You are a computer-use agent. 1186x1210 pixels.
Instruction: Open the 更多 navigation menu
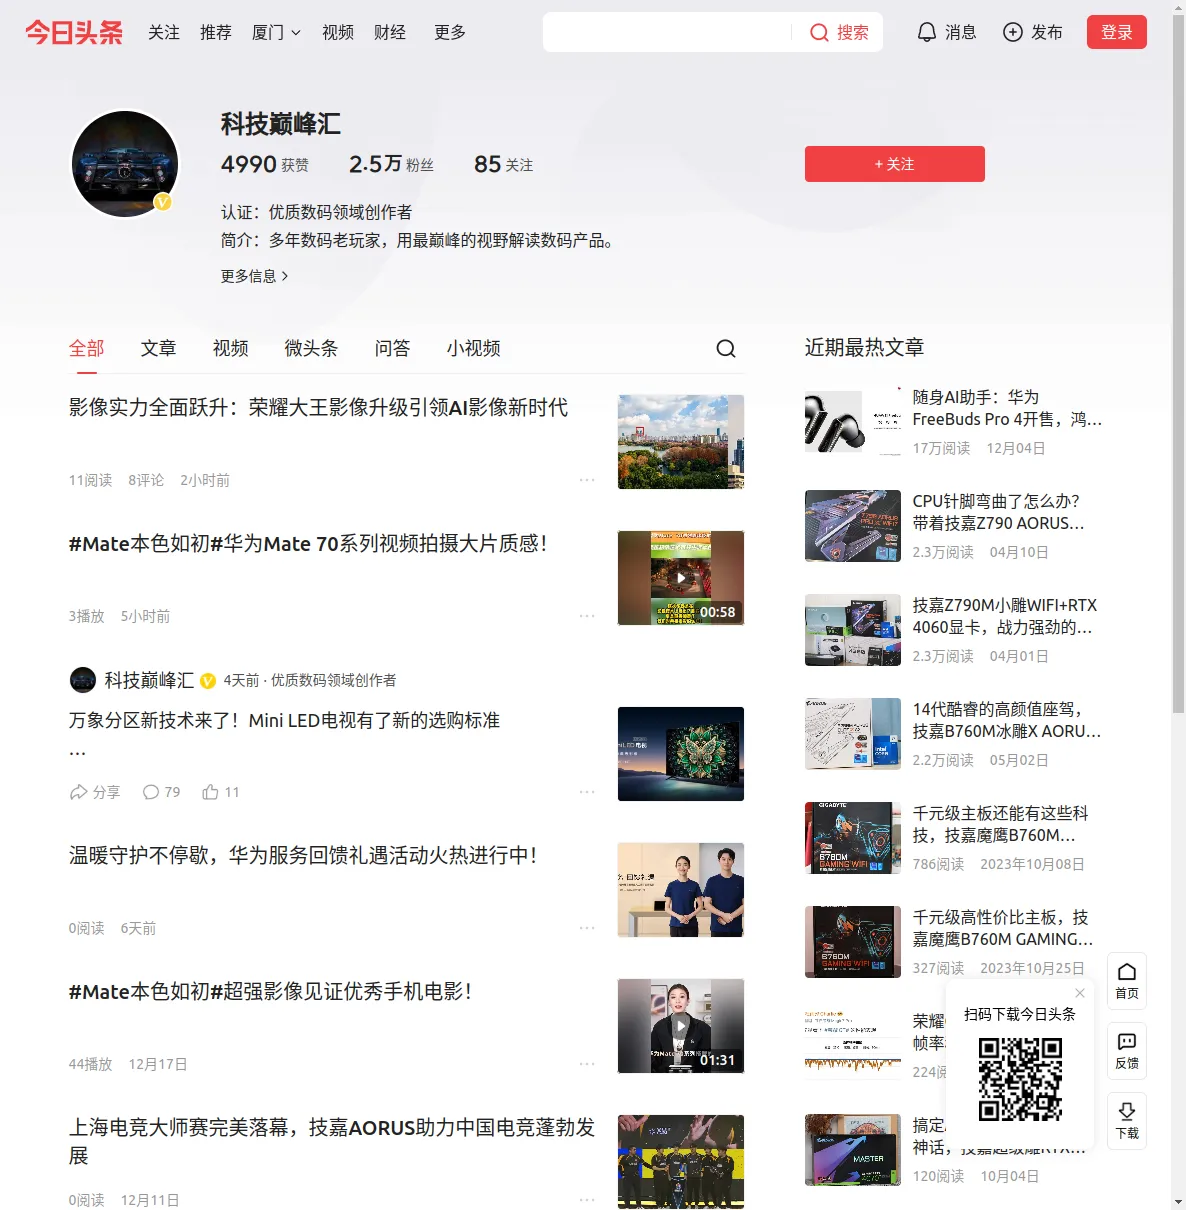450,32
